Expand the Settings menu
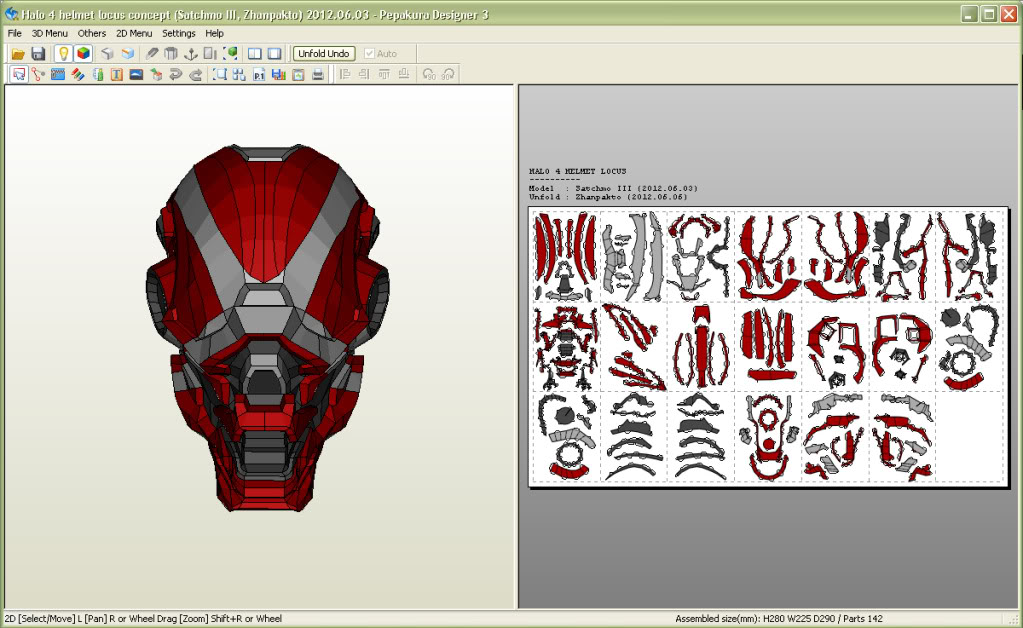This screenshot has width=1023, height=628. (179, 33)
